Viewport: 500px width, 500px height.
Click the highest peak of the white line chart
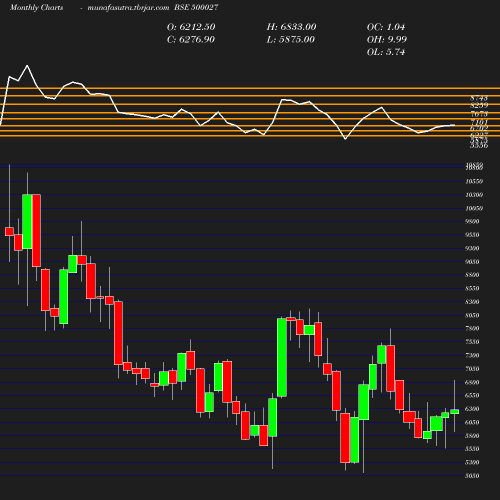coord(27,66)
